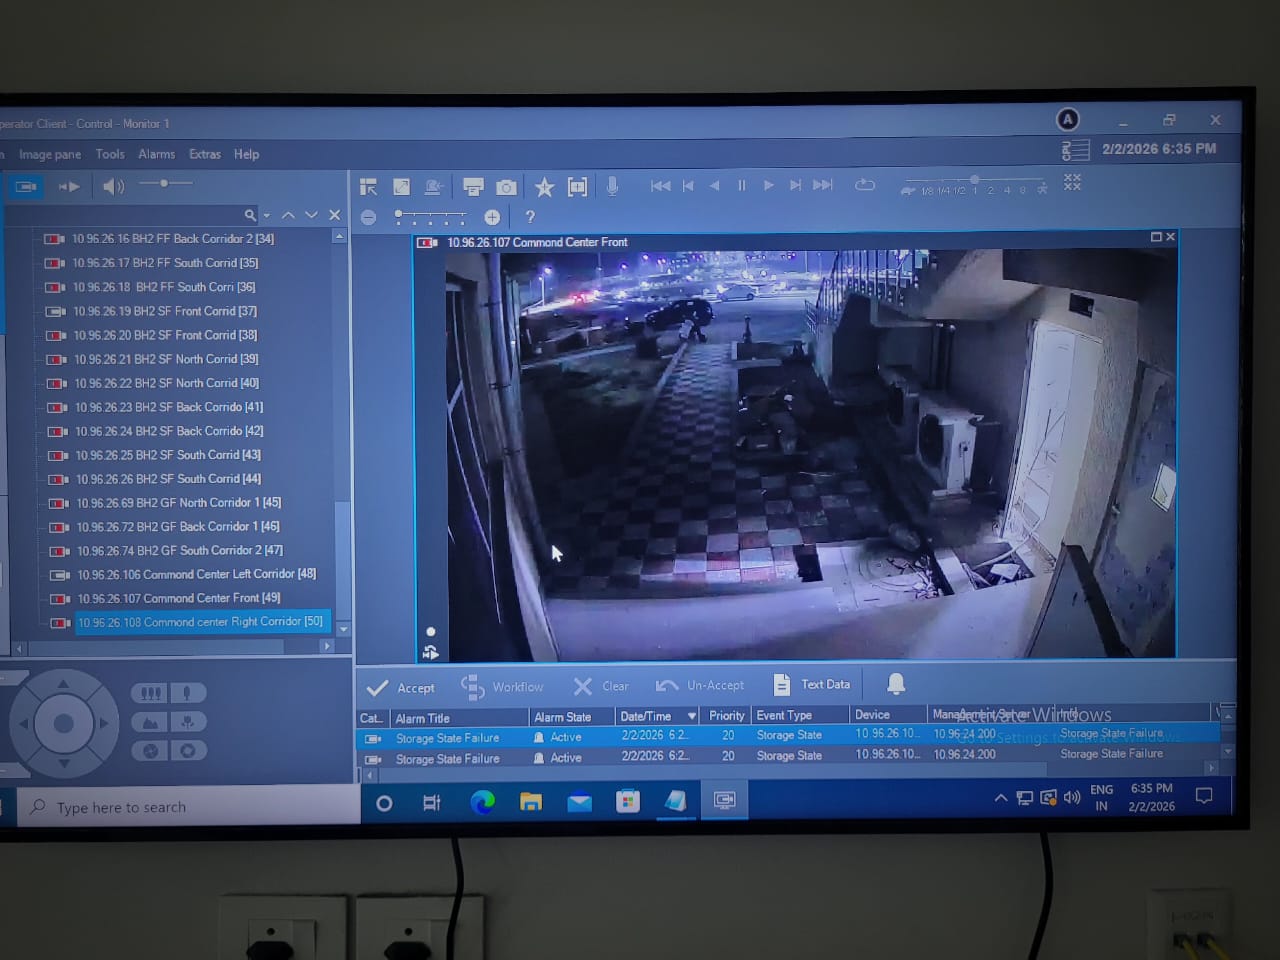Screen dimensions: 1280x960
Task: Pause the camera video playback
Action: [x=741, y=185]
